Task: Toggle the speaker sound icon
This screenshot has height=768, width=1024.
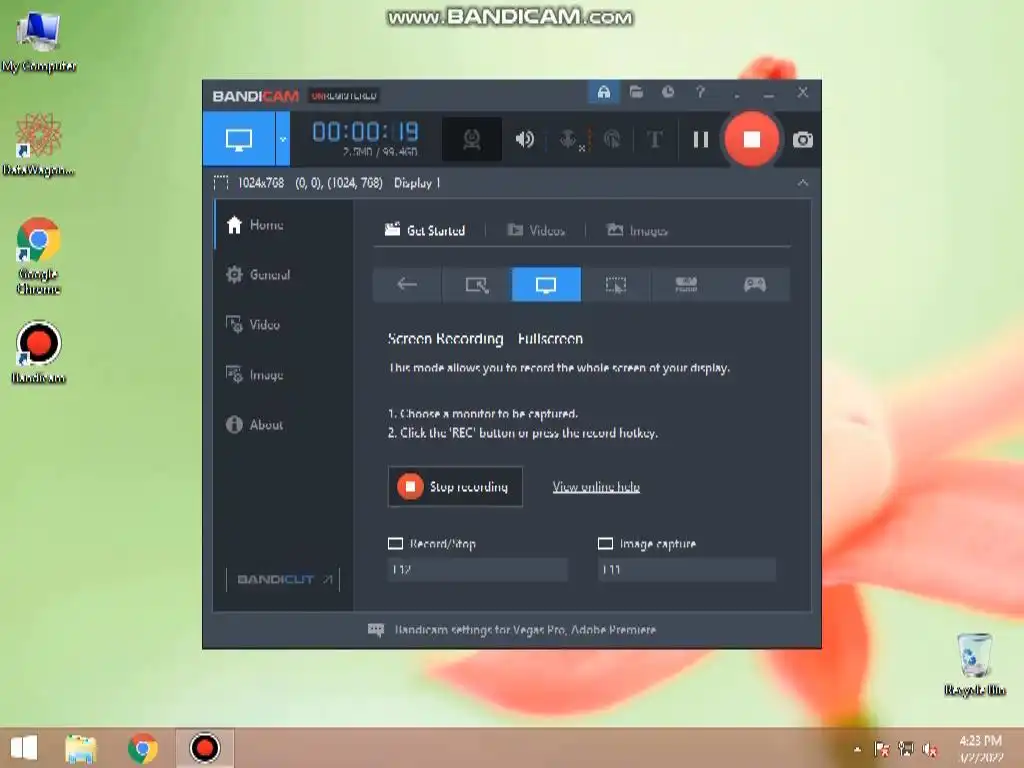Action: 524,139
